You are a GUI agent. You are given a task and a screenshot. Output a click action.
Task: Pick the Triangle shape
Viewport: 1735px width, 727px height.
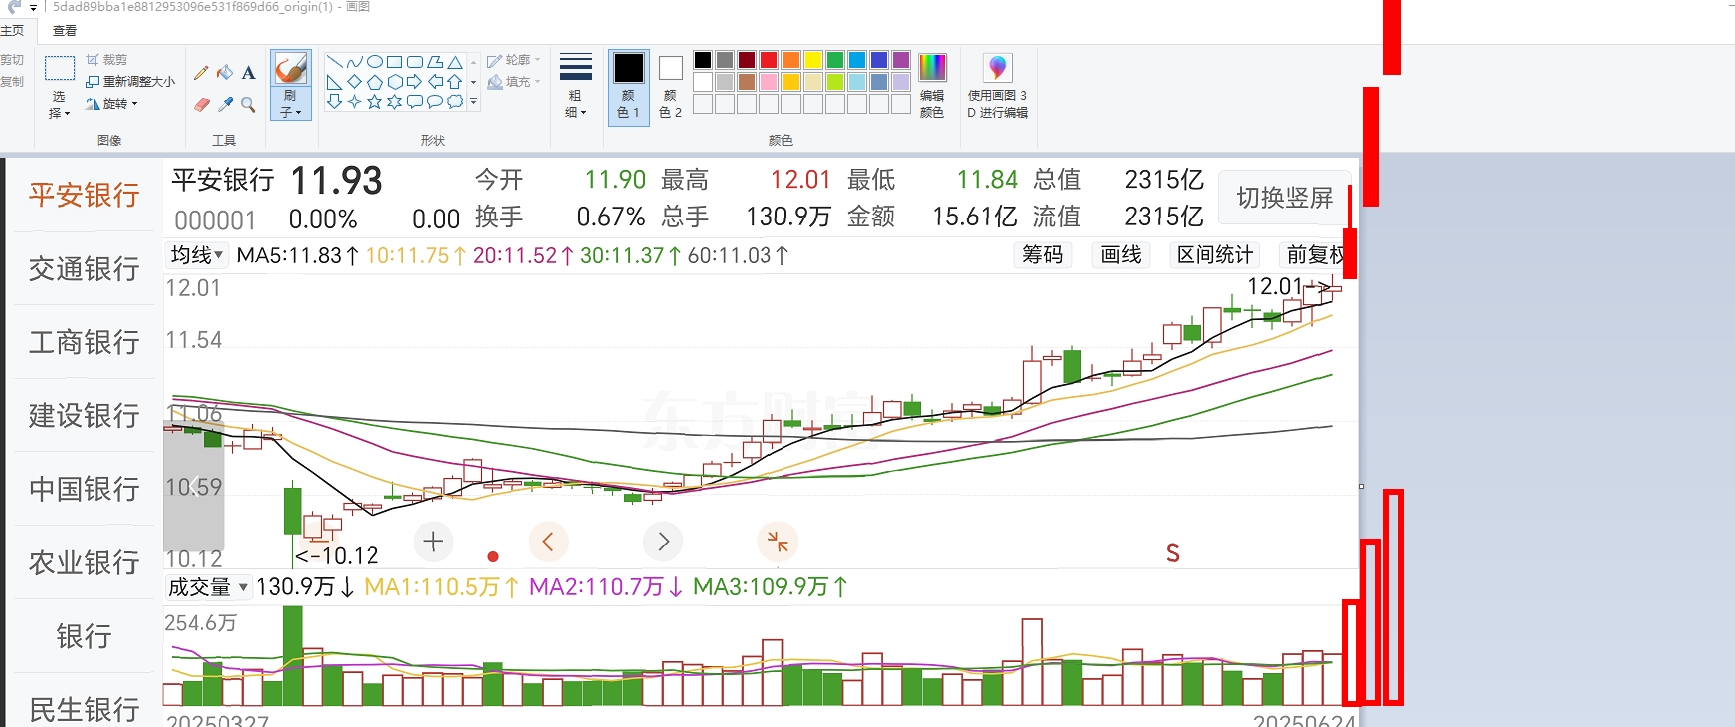click(455, 62)
